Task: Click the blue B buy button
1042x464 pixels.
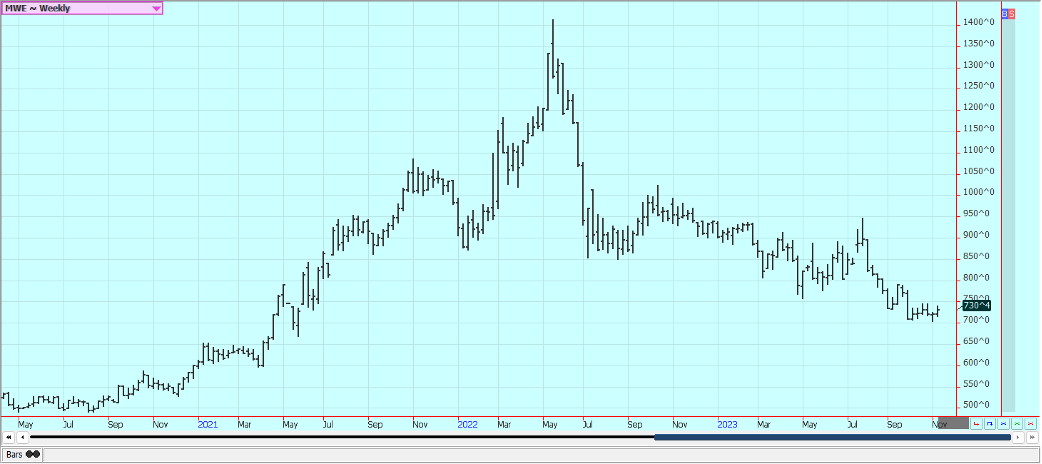Action: (1005, 13)
